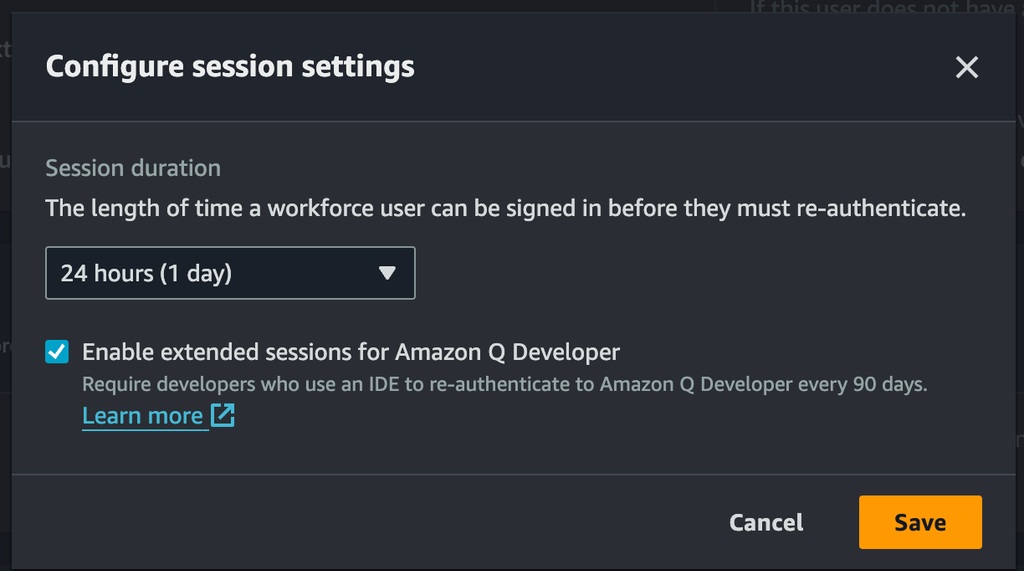This screenshot has width=1024, height=571.
Task: Click the "Enable extended sessions for Amazon Q Developer" label
Action: (x=350, y=352)
